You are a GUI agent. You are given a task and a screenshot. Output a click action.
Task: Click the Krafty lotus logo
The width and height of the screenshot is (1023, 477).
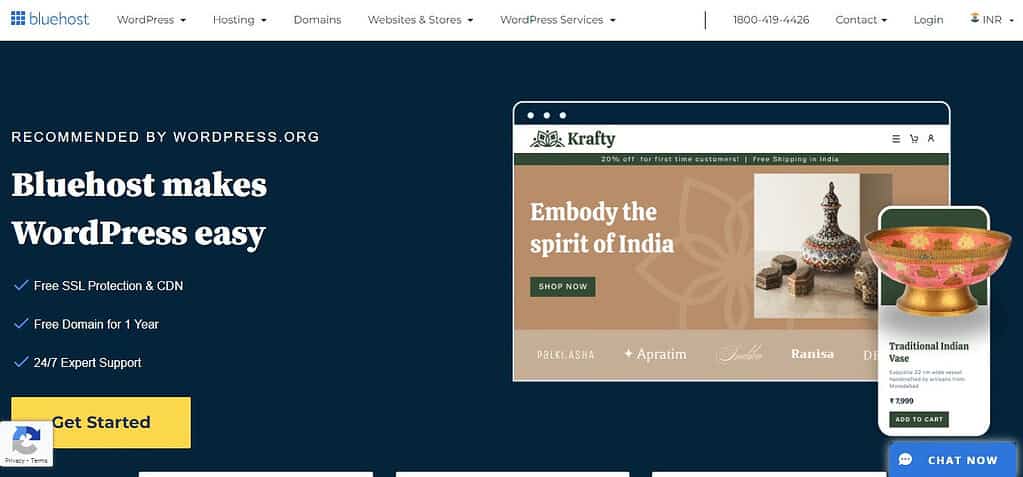pyautogui.click(x=547, y=138)
